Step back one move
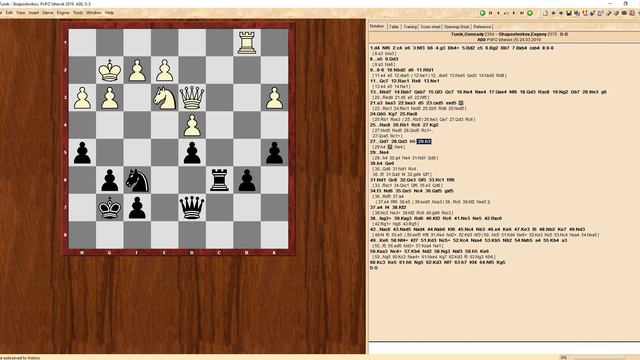640x360 pixels. (498, 13)
